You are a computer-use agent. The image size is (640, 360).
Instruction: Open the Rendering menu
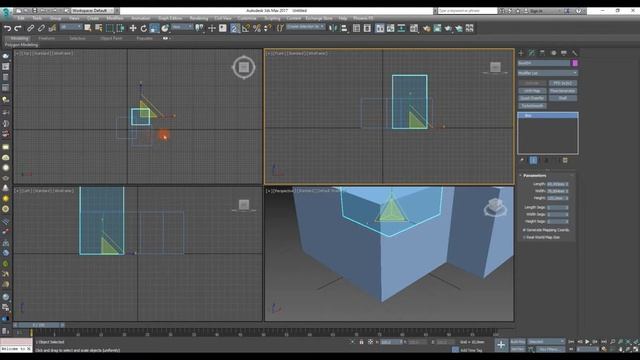(x=198, y=18)
